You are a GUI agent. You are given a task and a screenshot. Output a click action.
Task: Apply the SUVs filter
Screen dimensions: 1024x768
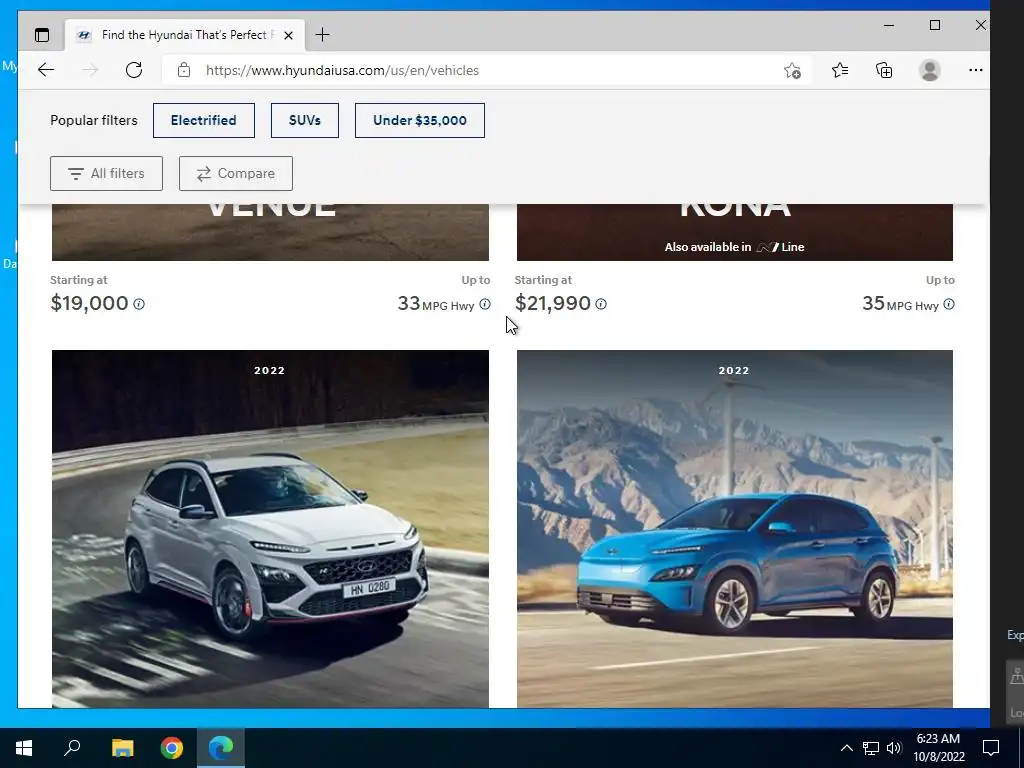coord(305,120)
